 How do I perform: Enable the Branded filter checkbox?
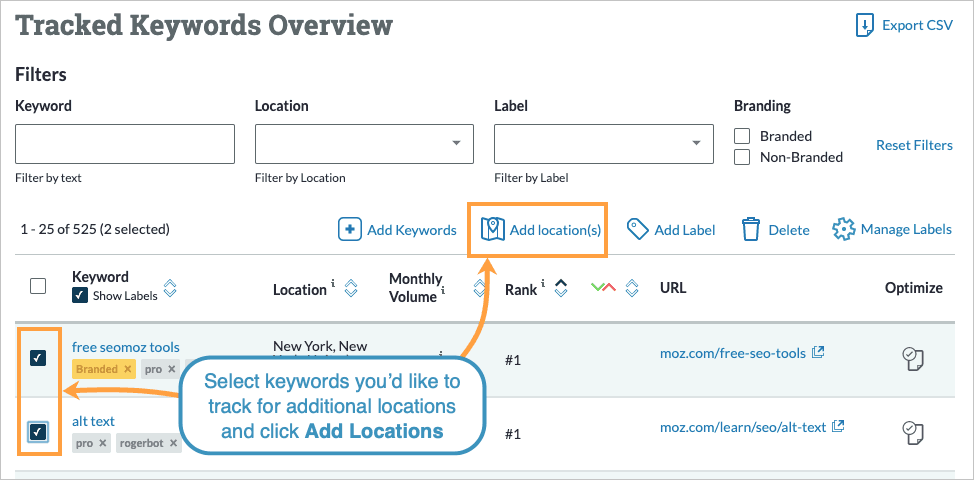click(x=742, y=136)
